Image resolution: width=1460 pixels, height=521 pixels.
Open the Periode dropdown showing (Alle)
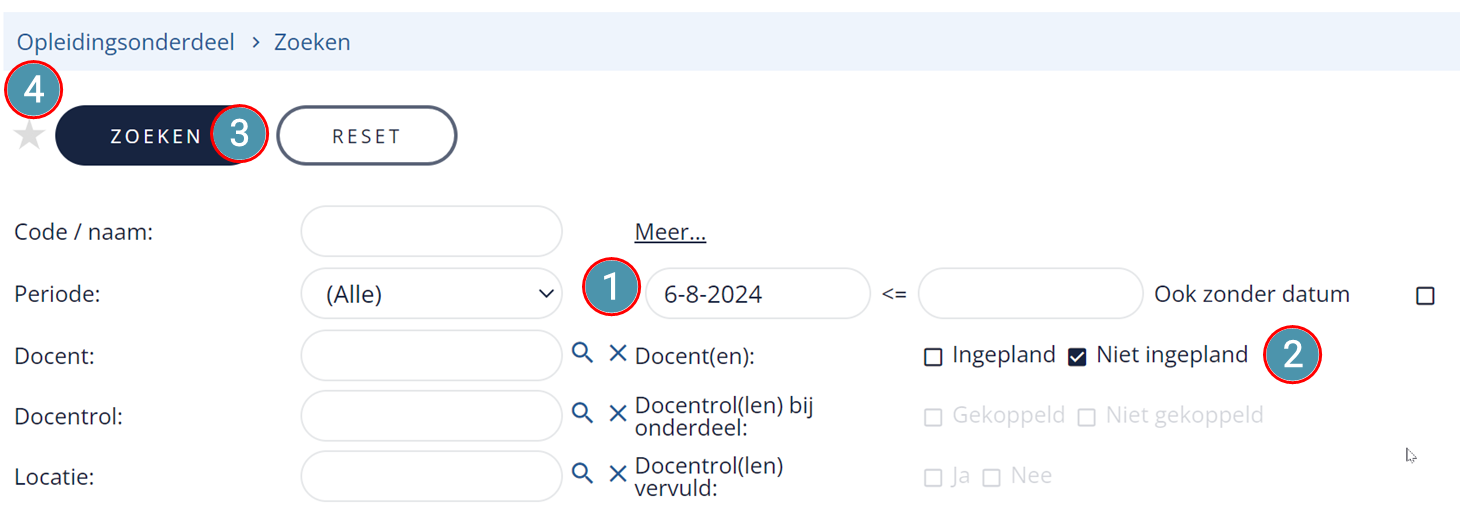tap(432, 294)
